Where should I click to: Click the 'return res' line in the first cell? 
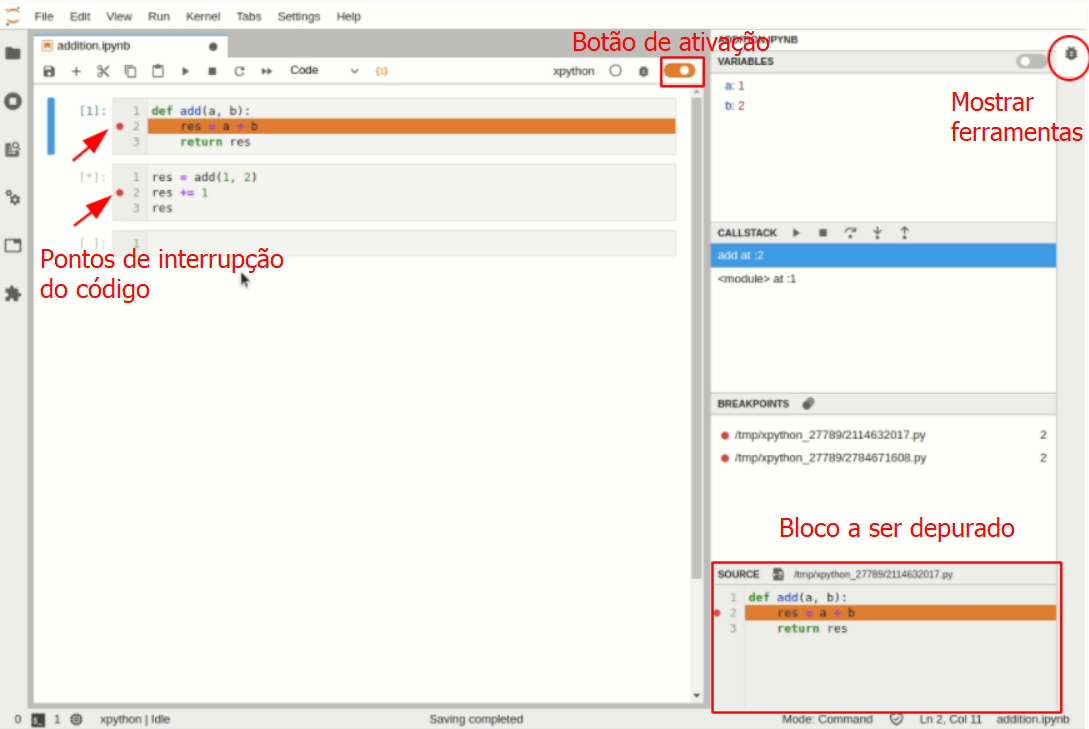pyautogui.click(x=215, y=142)
